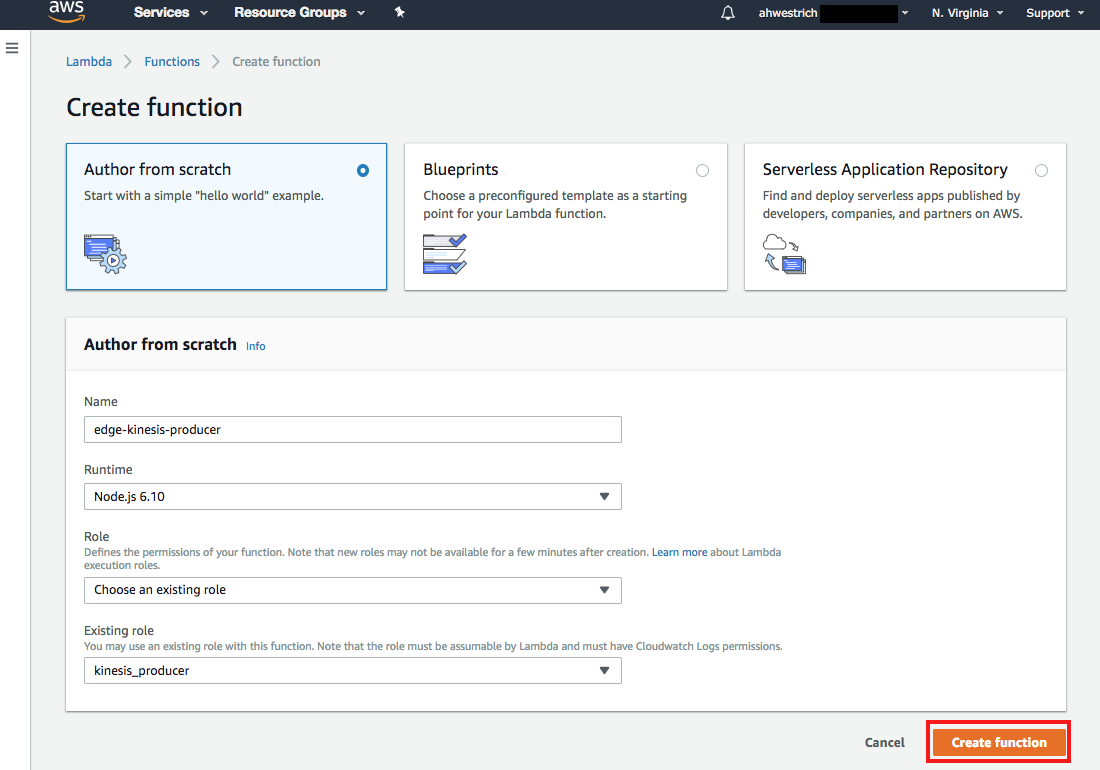Open the Support menu

pos(1054,13)
